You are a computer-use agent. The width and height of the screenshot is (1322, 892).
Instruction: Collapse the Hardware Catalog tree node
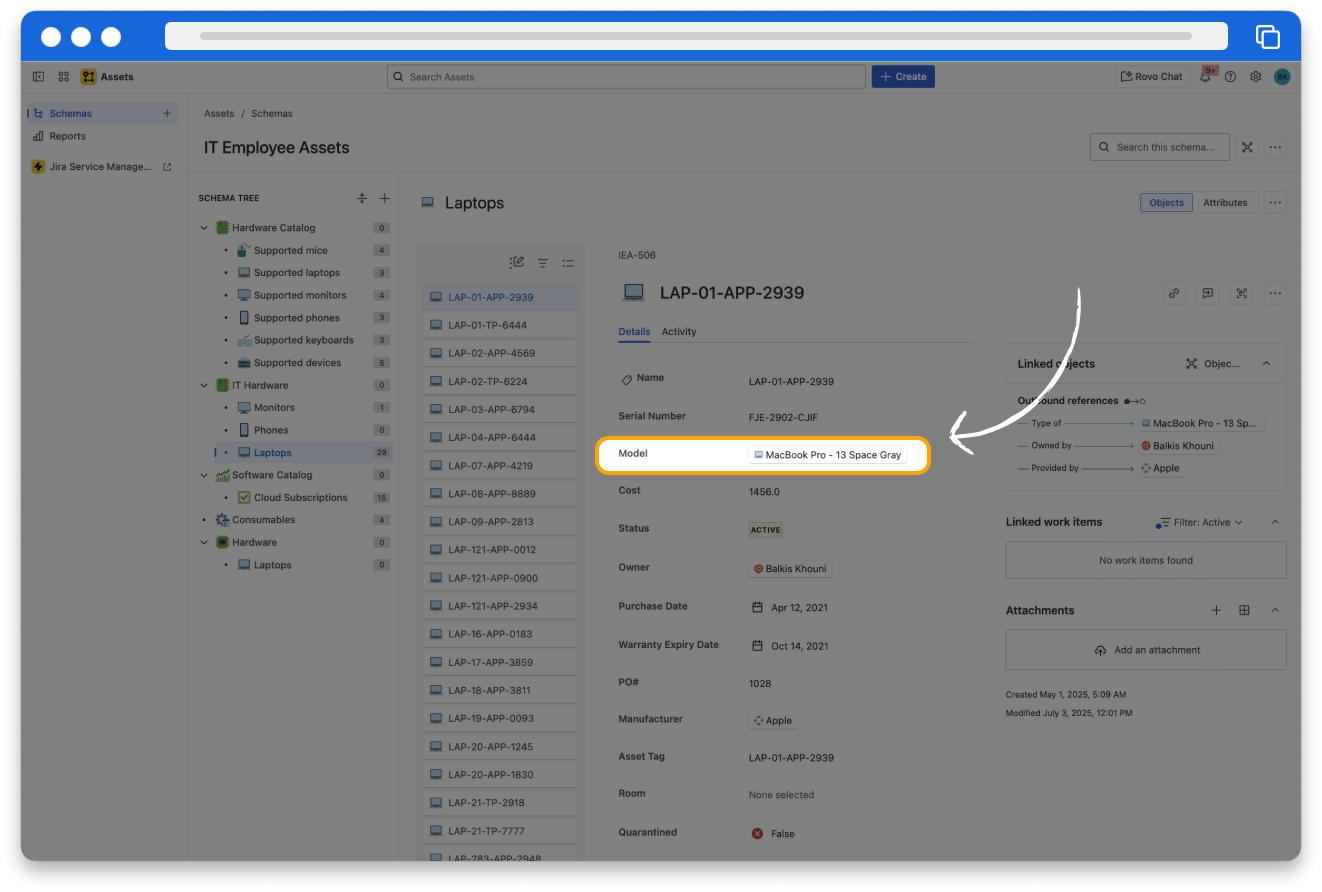click(x=204, y=228)
